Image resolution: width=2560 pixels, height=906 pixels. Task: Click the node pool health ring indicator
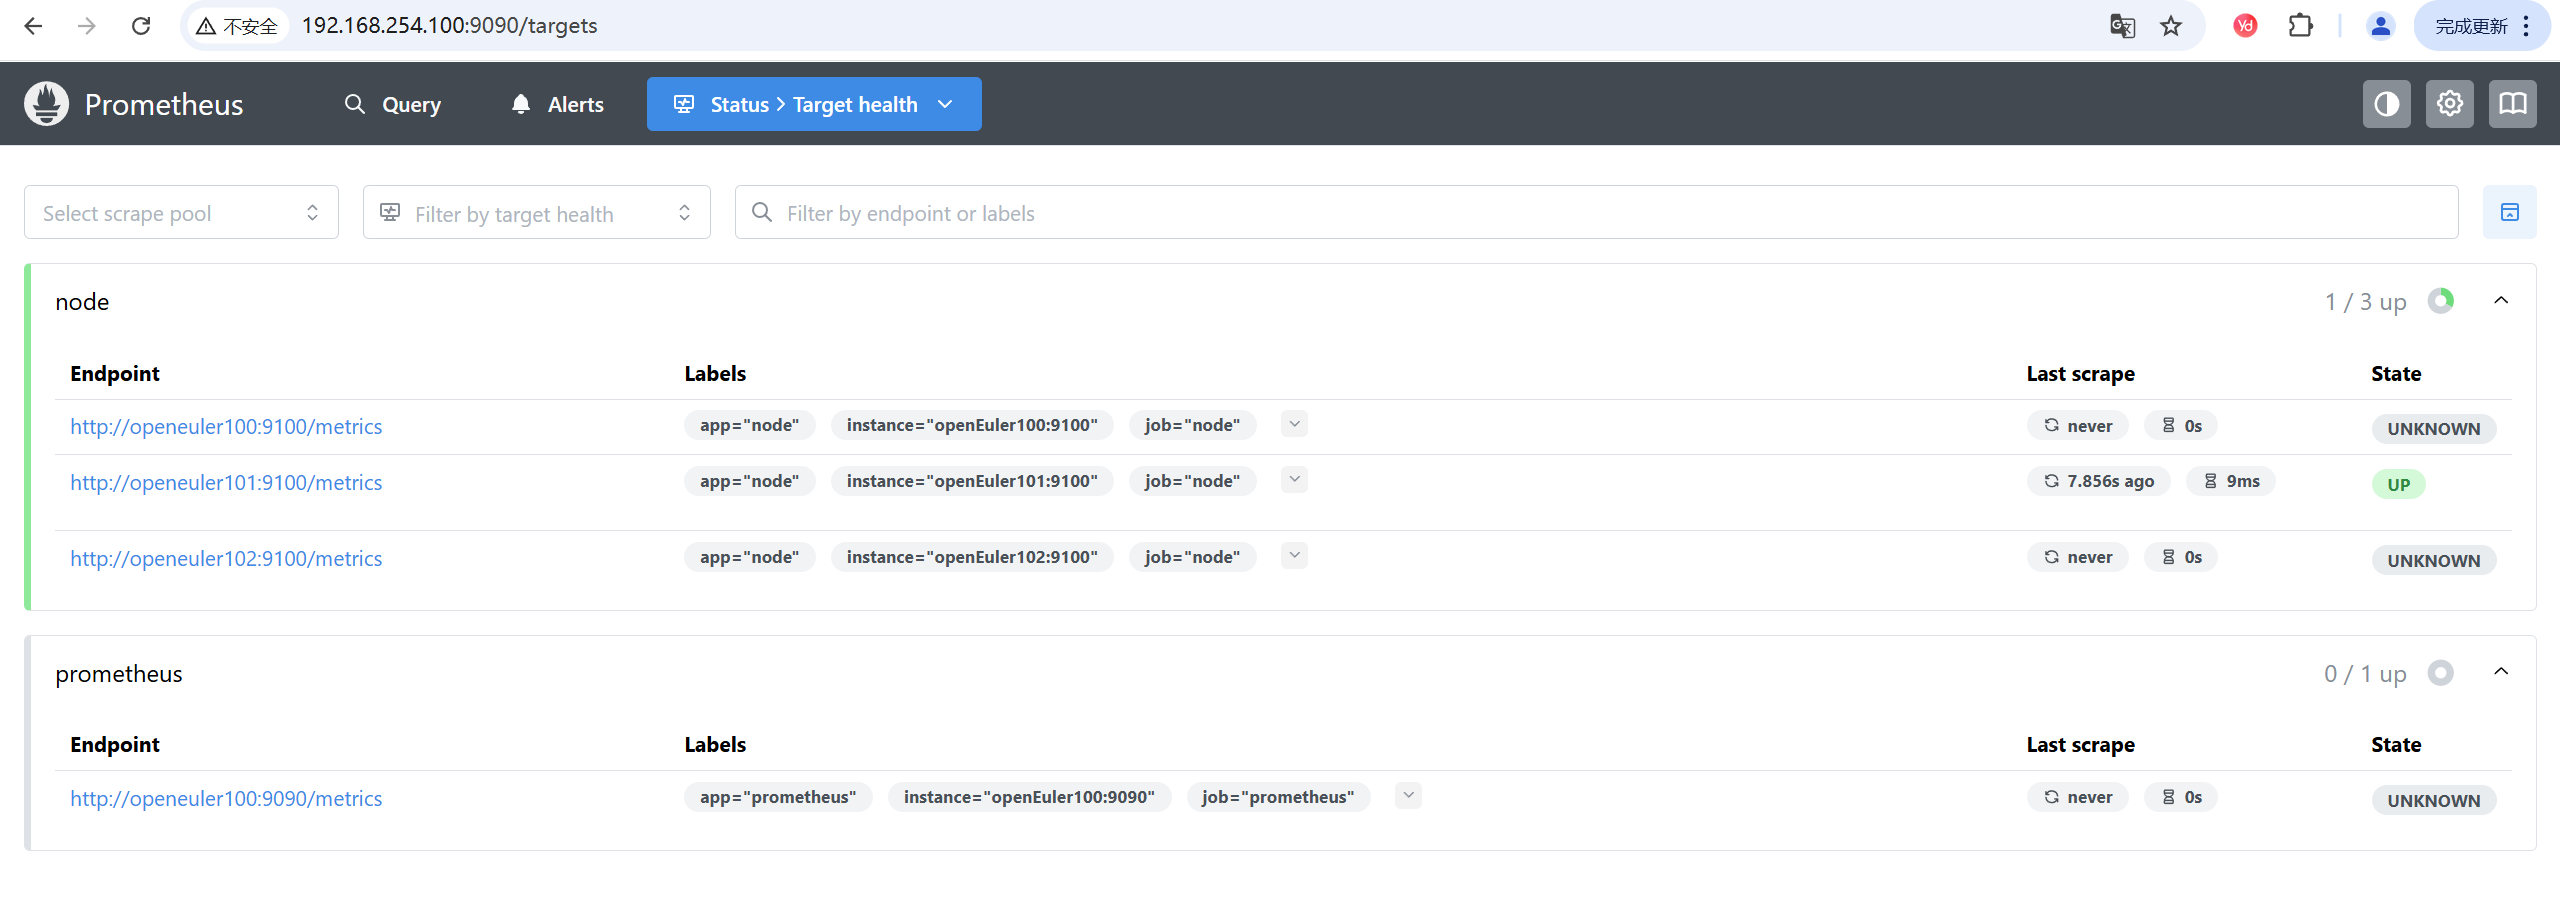(x=2440, y=301)
